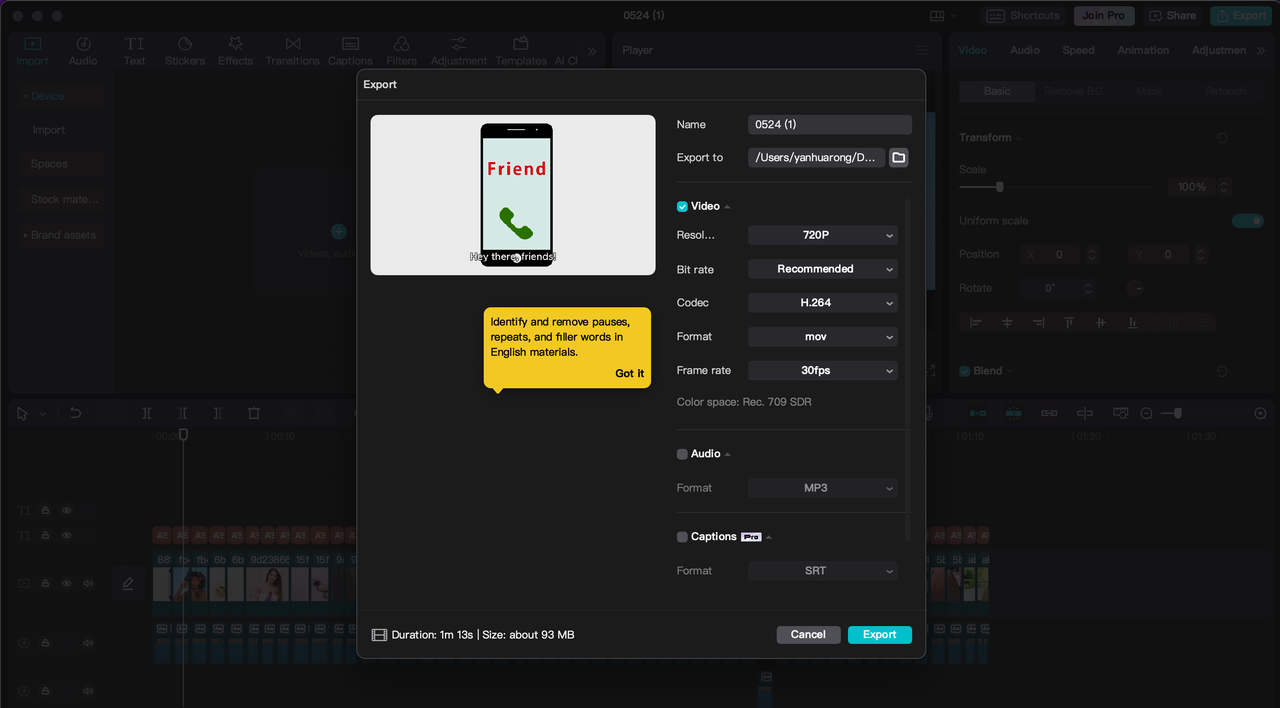Click the export preview thumbnail
The width and height of the screenshot is (1280, 708).
pyautogui.click(x=513, y=195)
